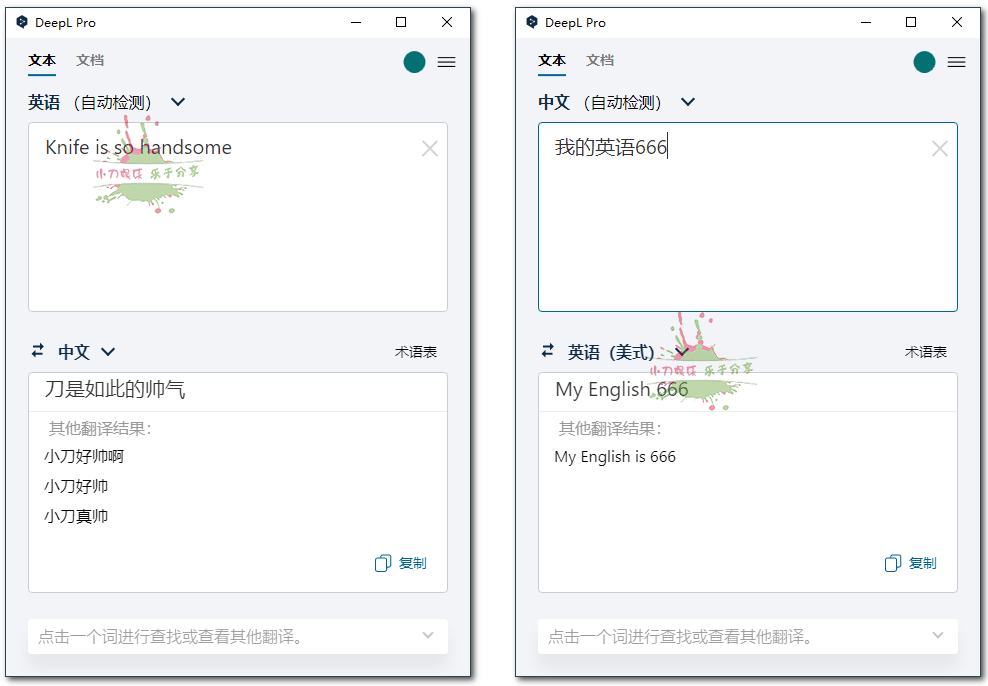Open the 术语表 glossary link
The height and width of the screenshot is (686, 988).
[x=416, y=351]
